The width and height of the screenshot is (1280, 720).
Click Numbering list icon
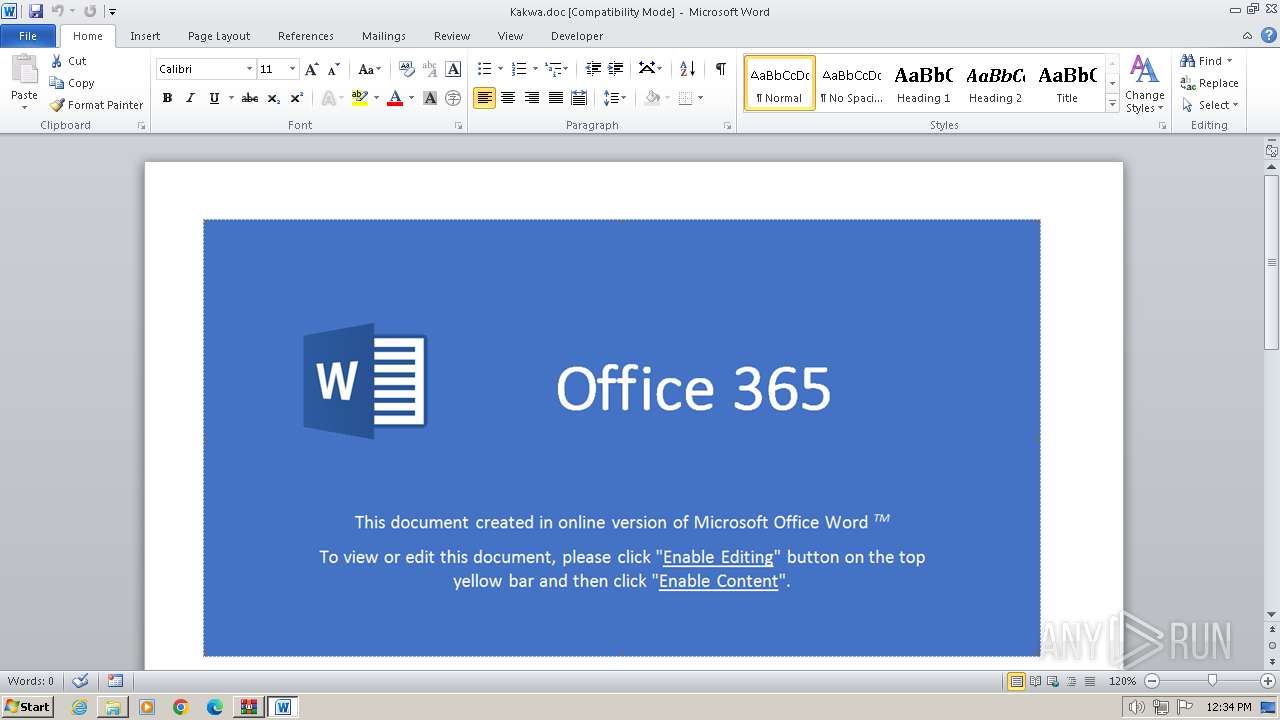pyautogui.click(x=518, y=69)
